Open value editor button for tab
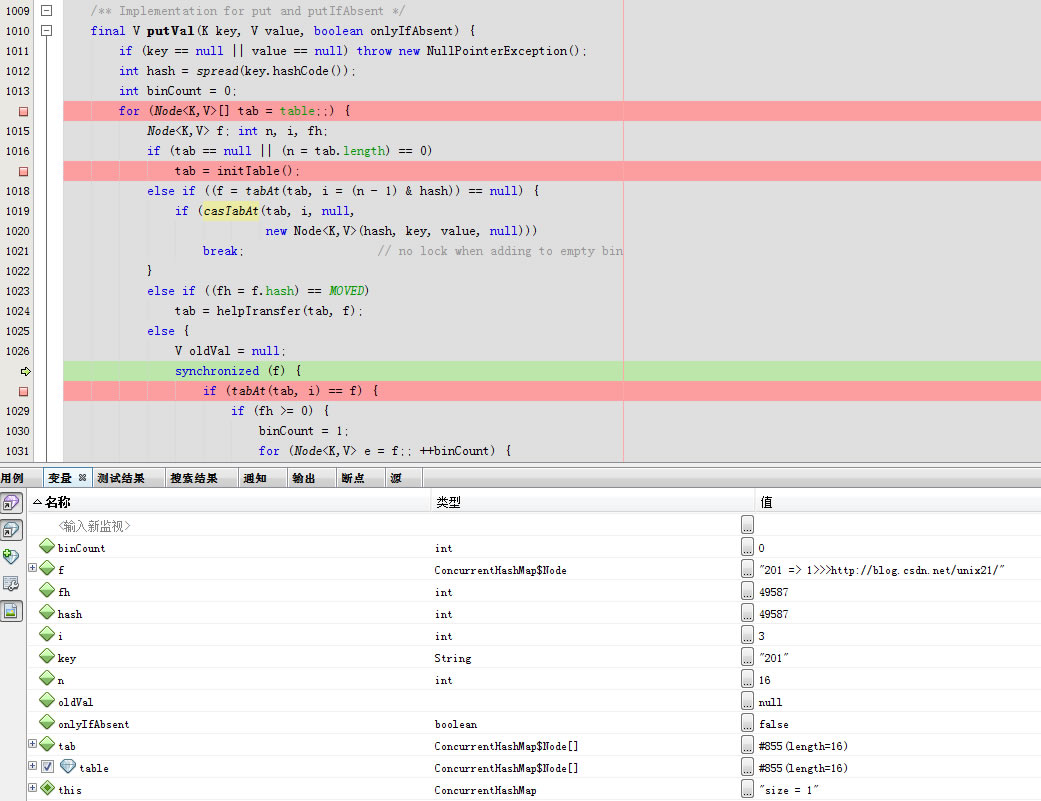 coord(748,745)
